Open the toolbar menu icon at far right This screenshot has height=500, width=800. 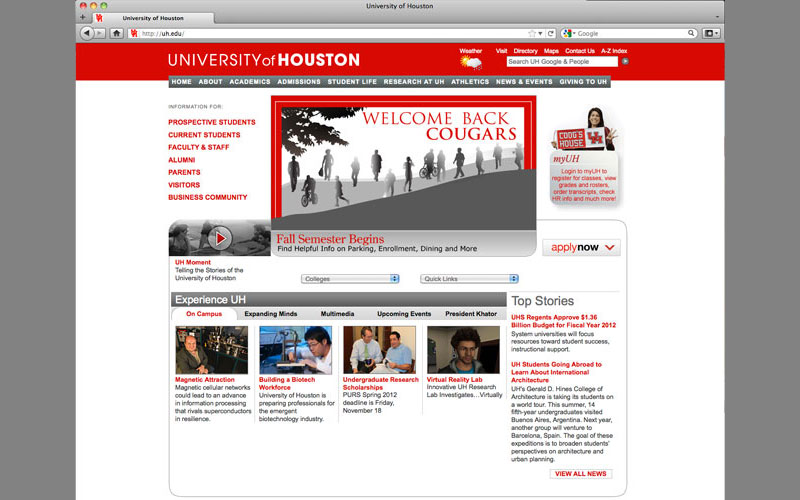pos(711,33)
